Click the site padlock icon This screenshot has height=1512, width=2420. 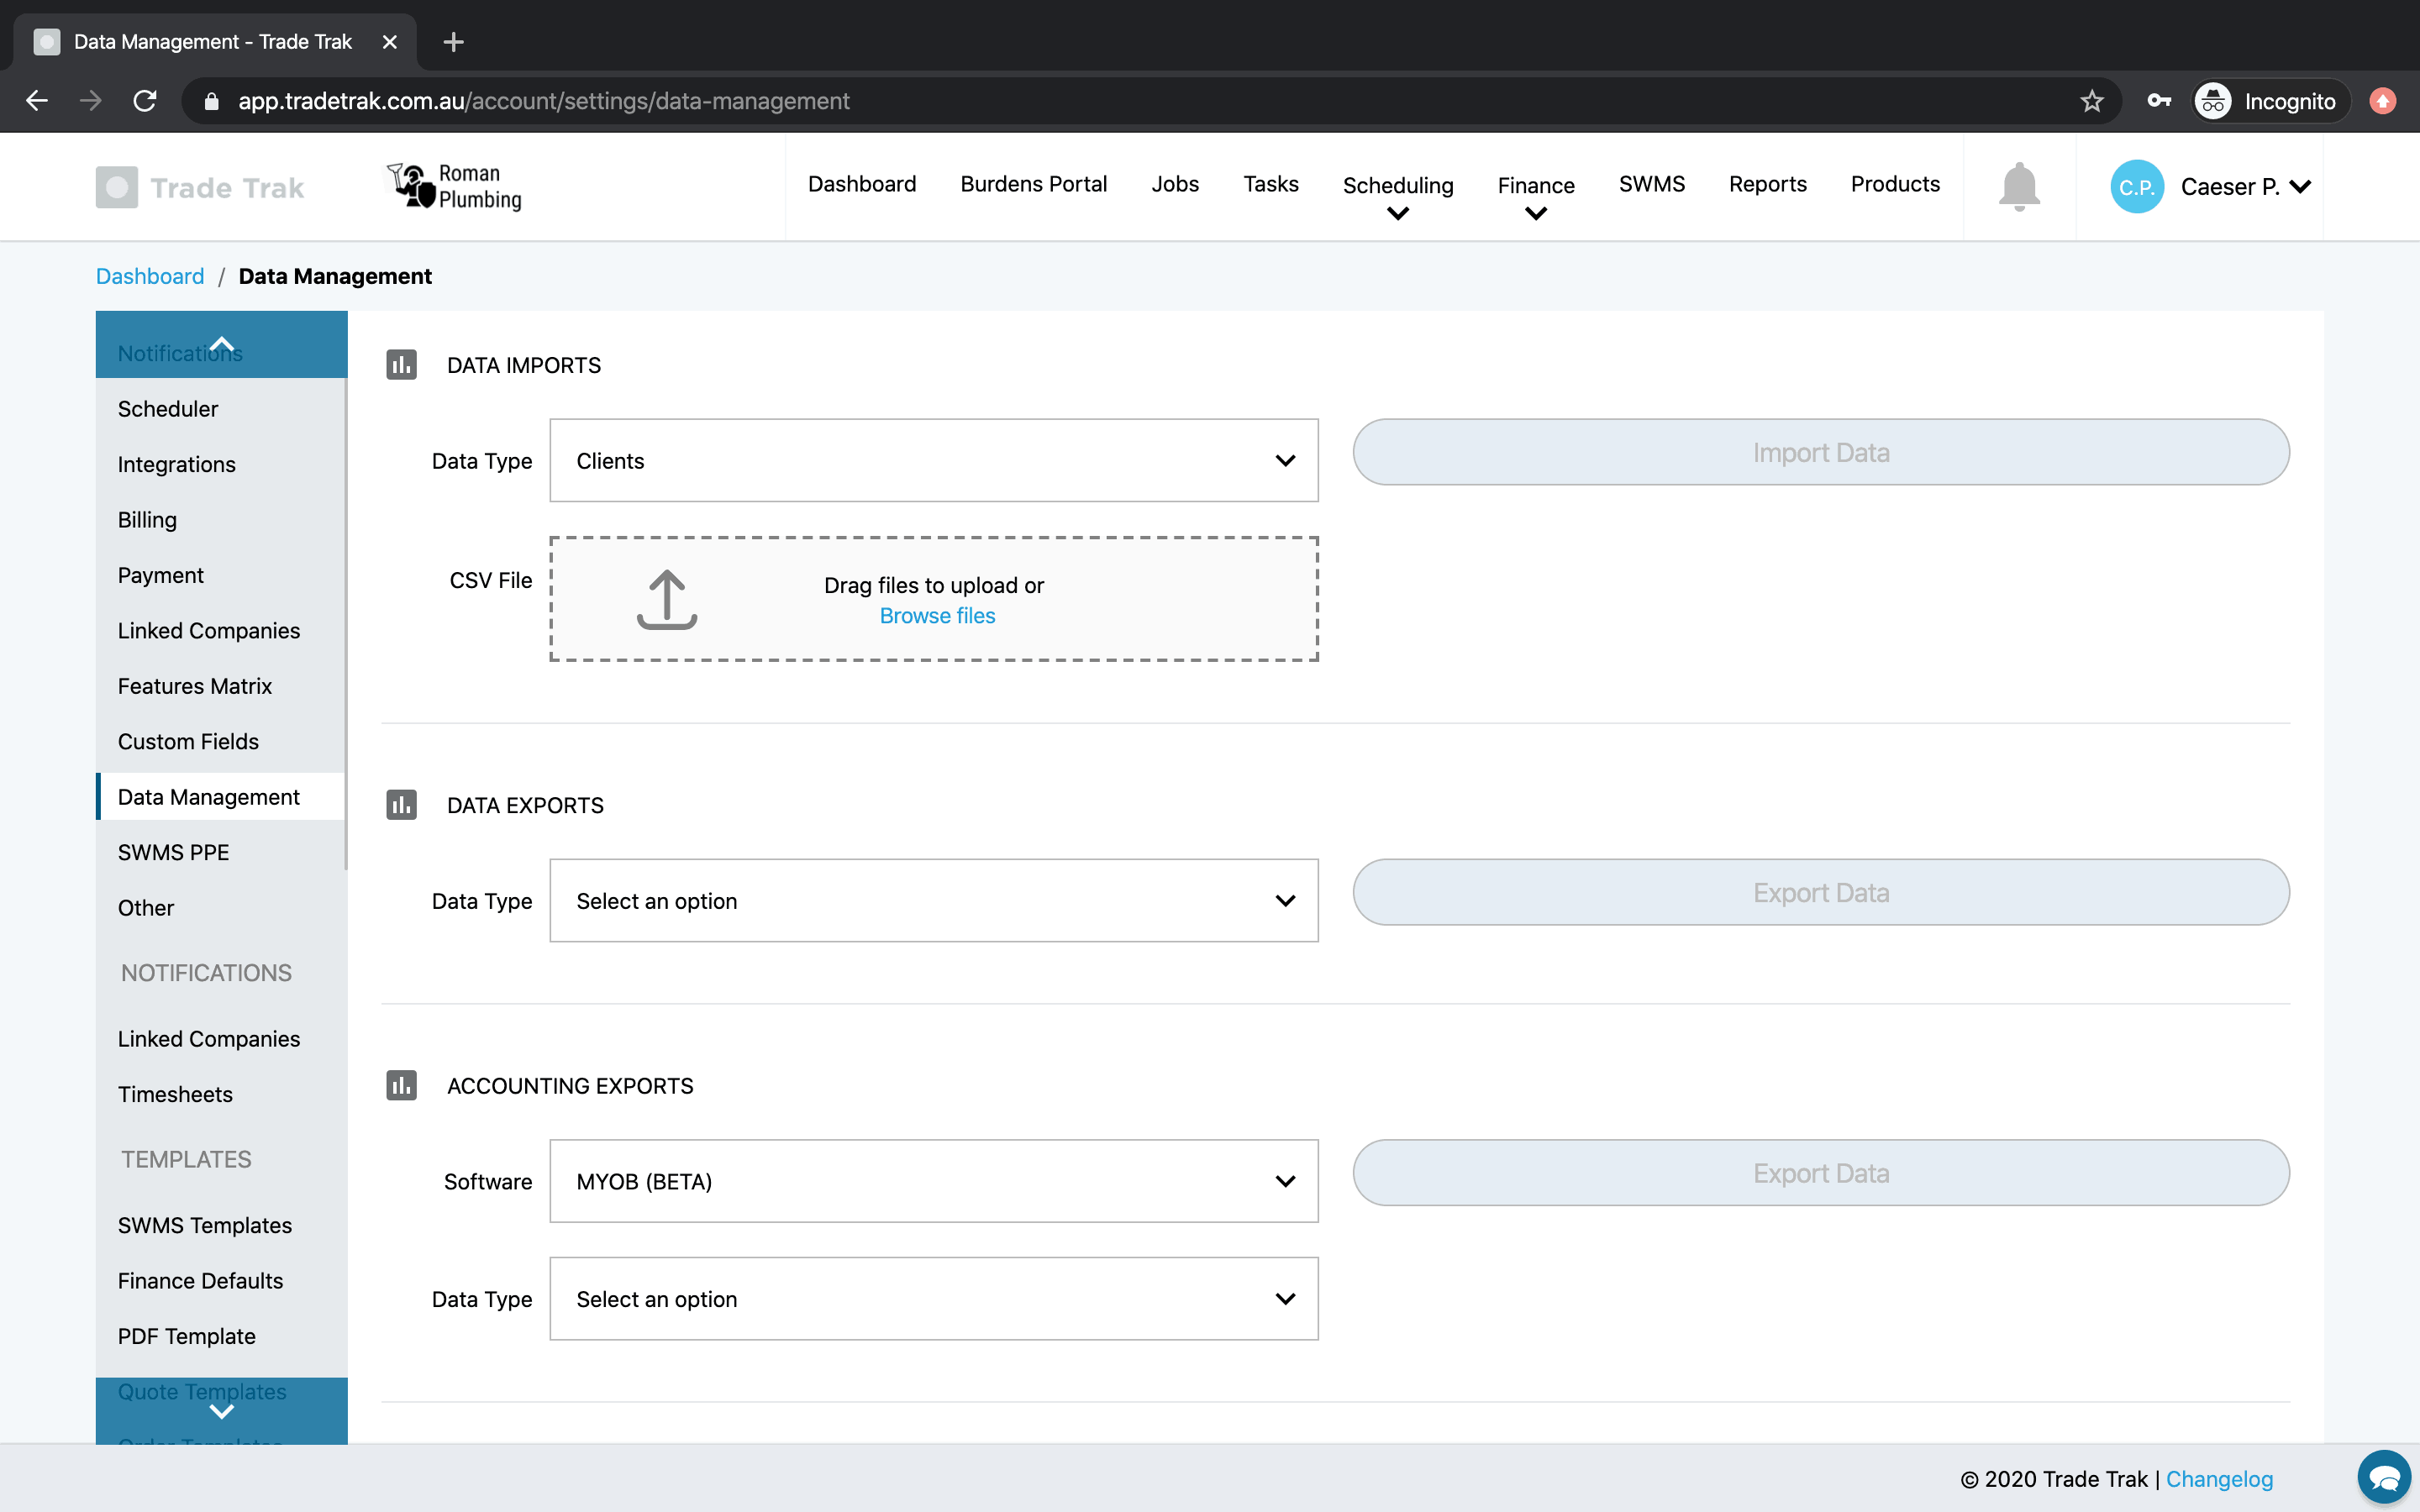coord(210,101)
